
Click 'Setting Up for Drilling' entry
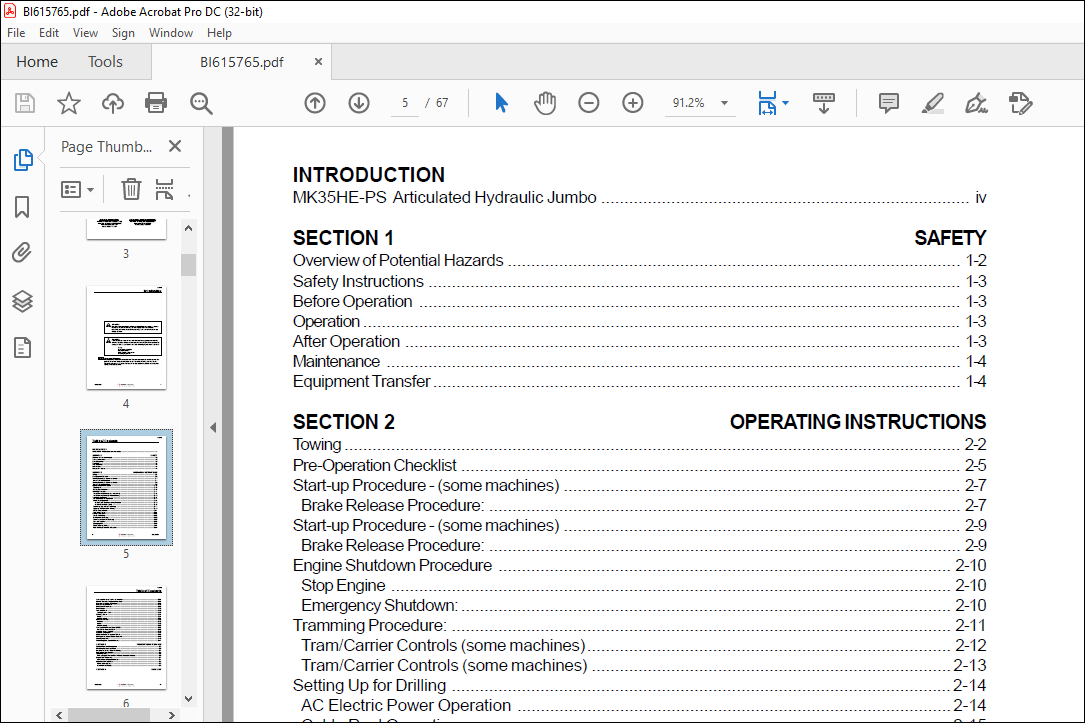tap(639, 686)
